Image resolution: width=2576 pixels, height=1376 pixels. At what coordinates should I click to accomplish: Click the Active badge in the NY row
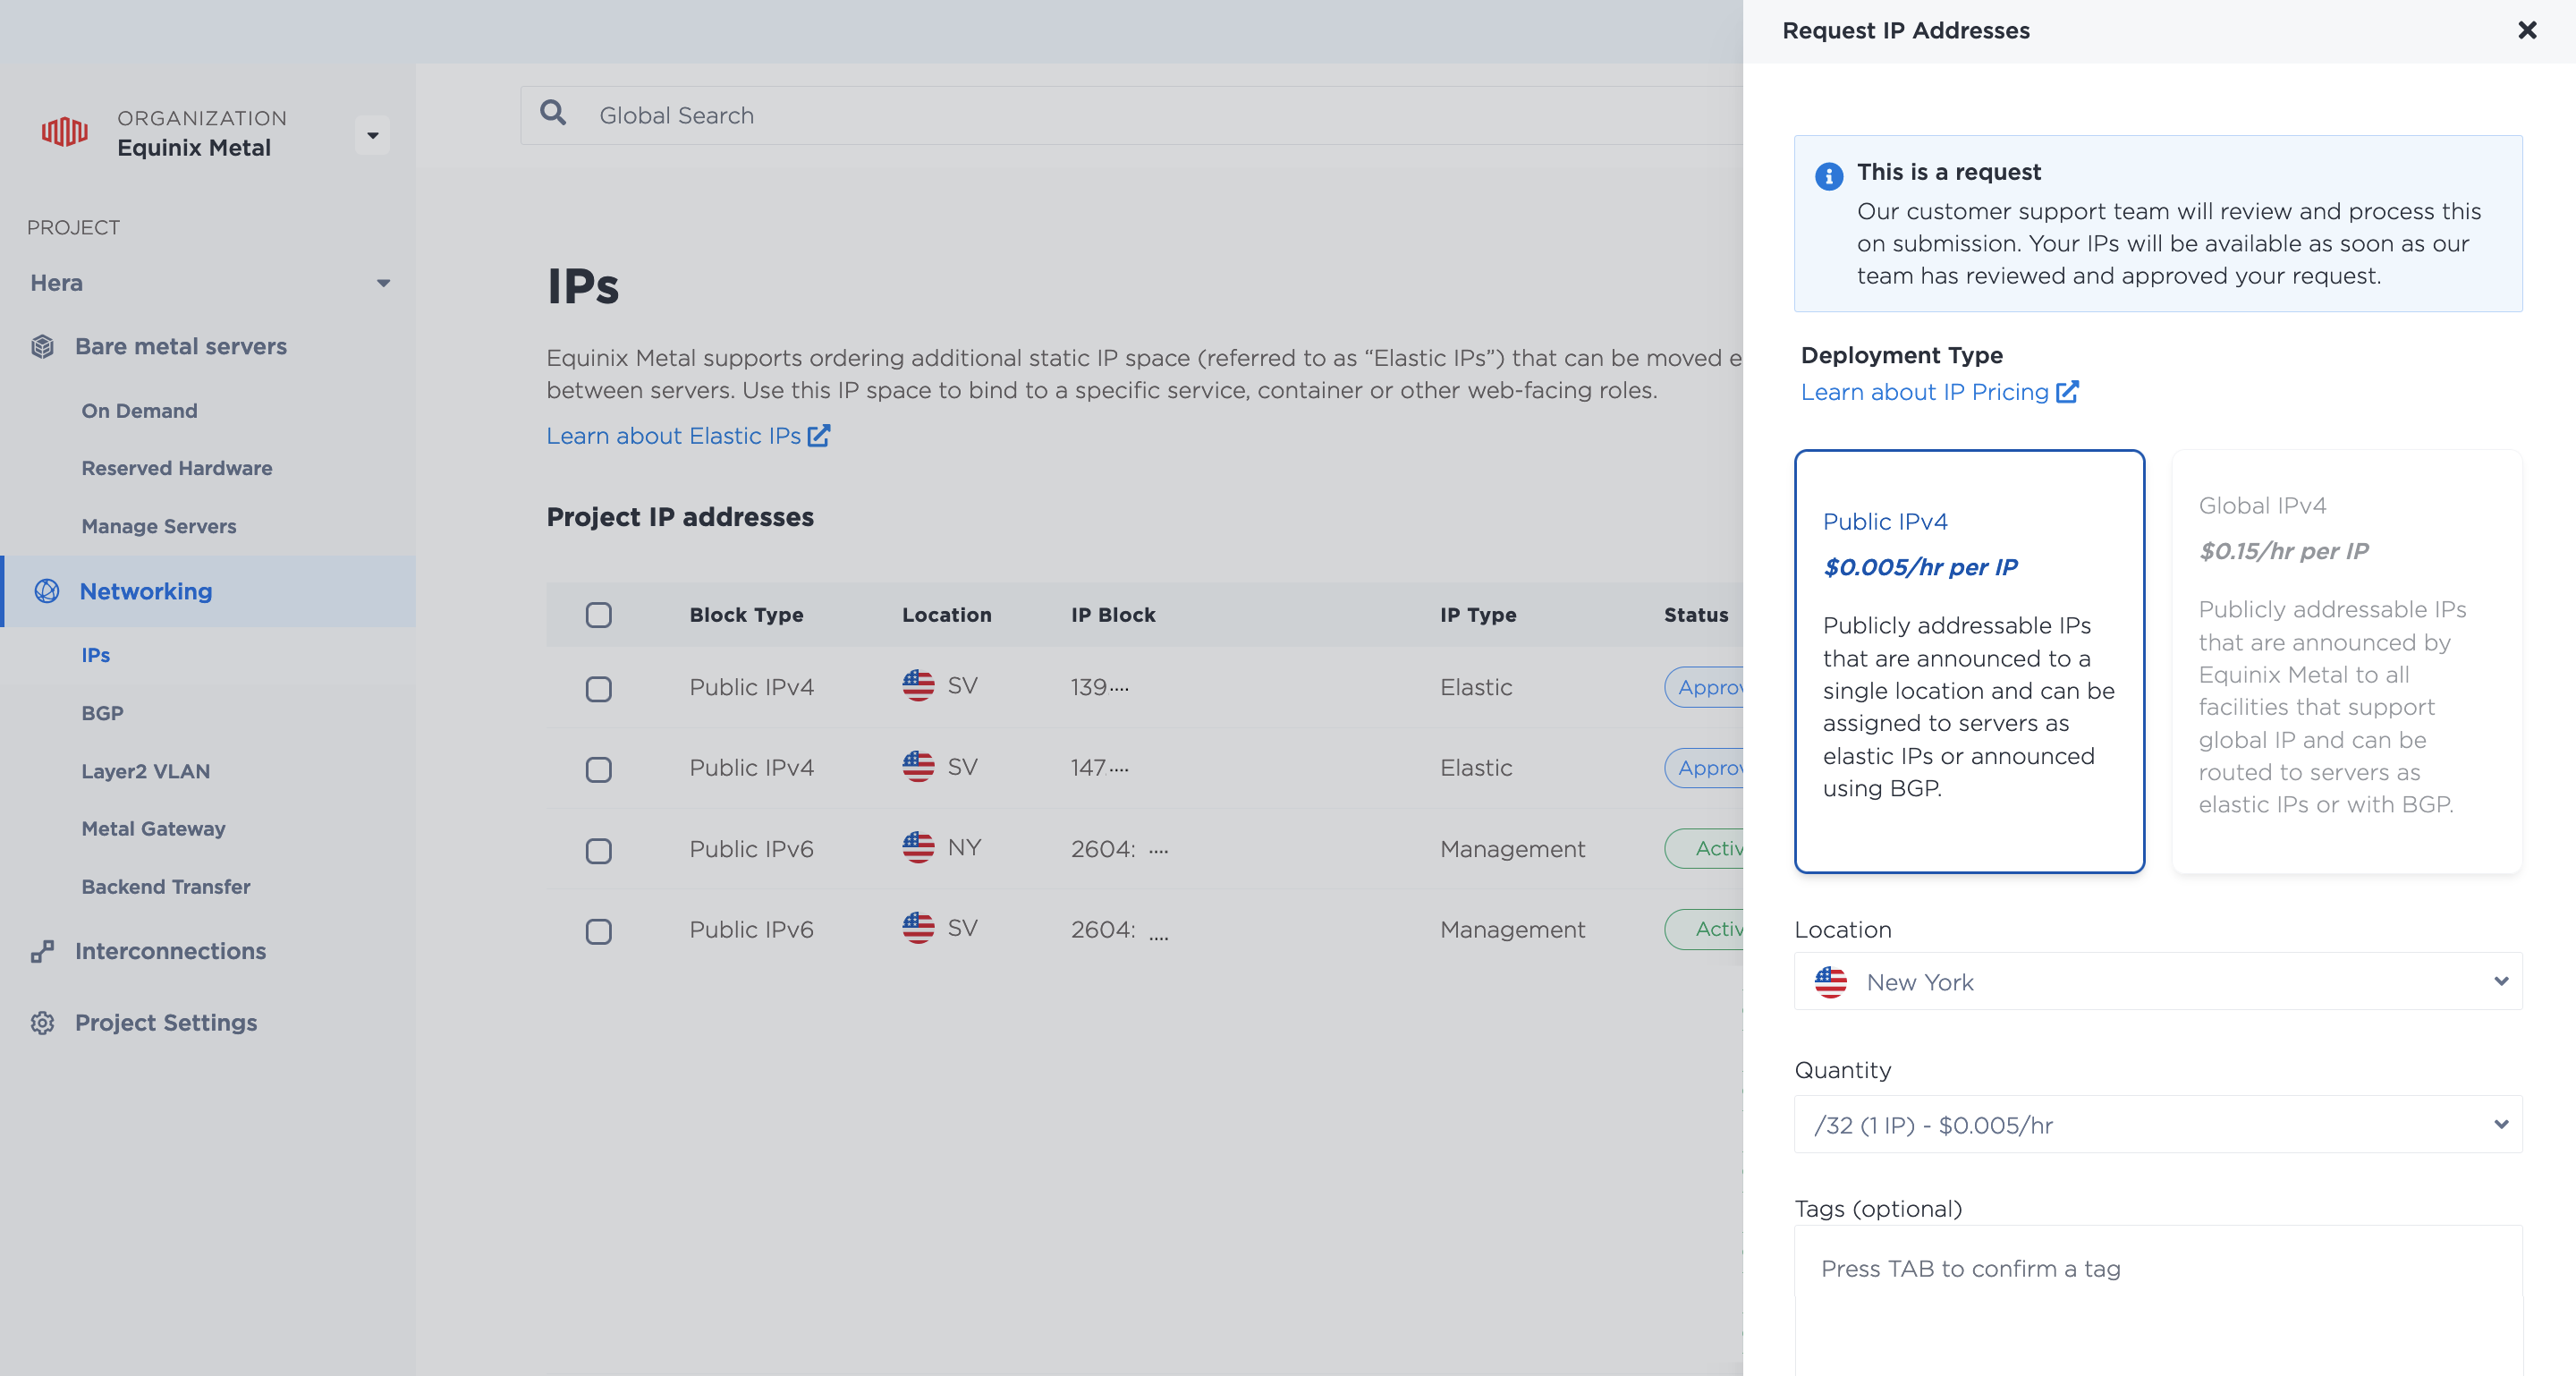coord(1704,849)
